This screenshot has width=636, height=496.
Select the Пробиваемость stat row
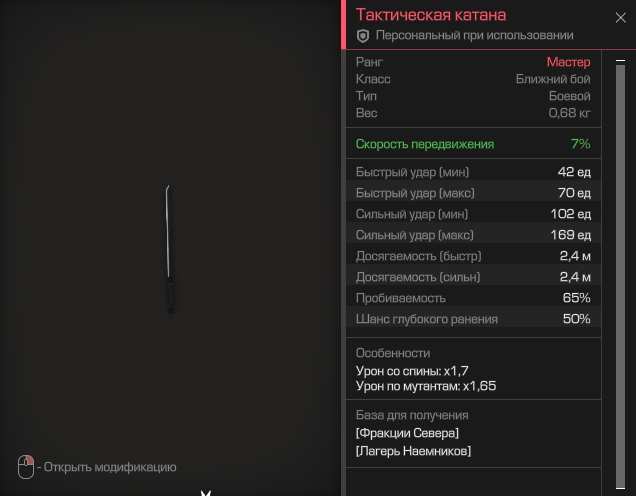pyautogui.click(x=473, y=298)
